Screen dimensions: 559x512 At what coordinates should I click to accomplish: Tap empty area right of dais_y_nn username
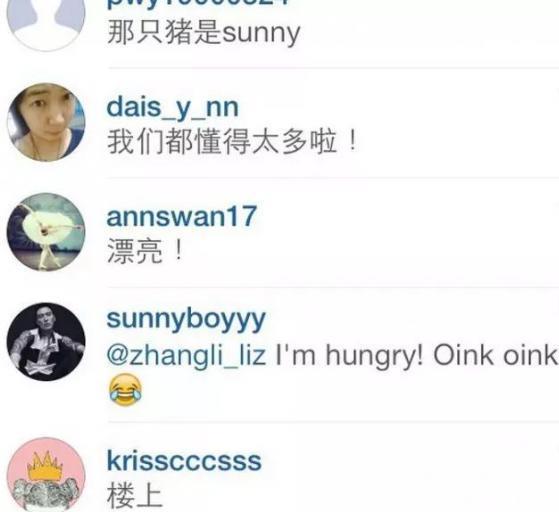tap(396, 108)
